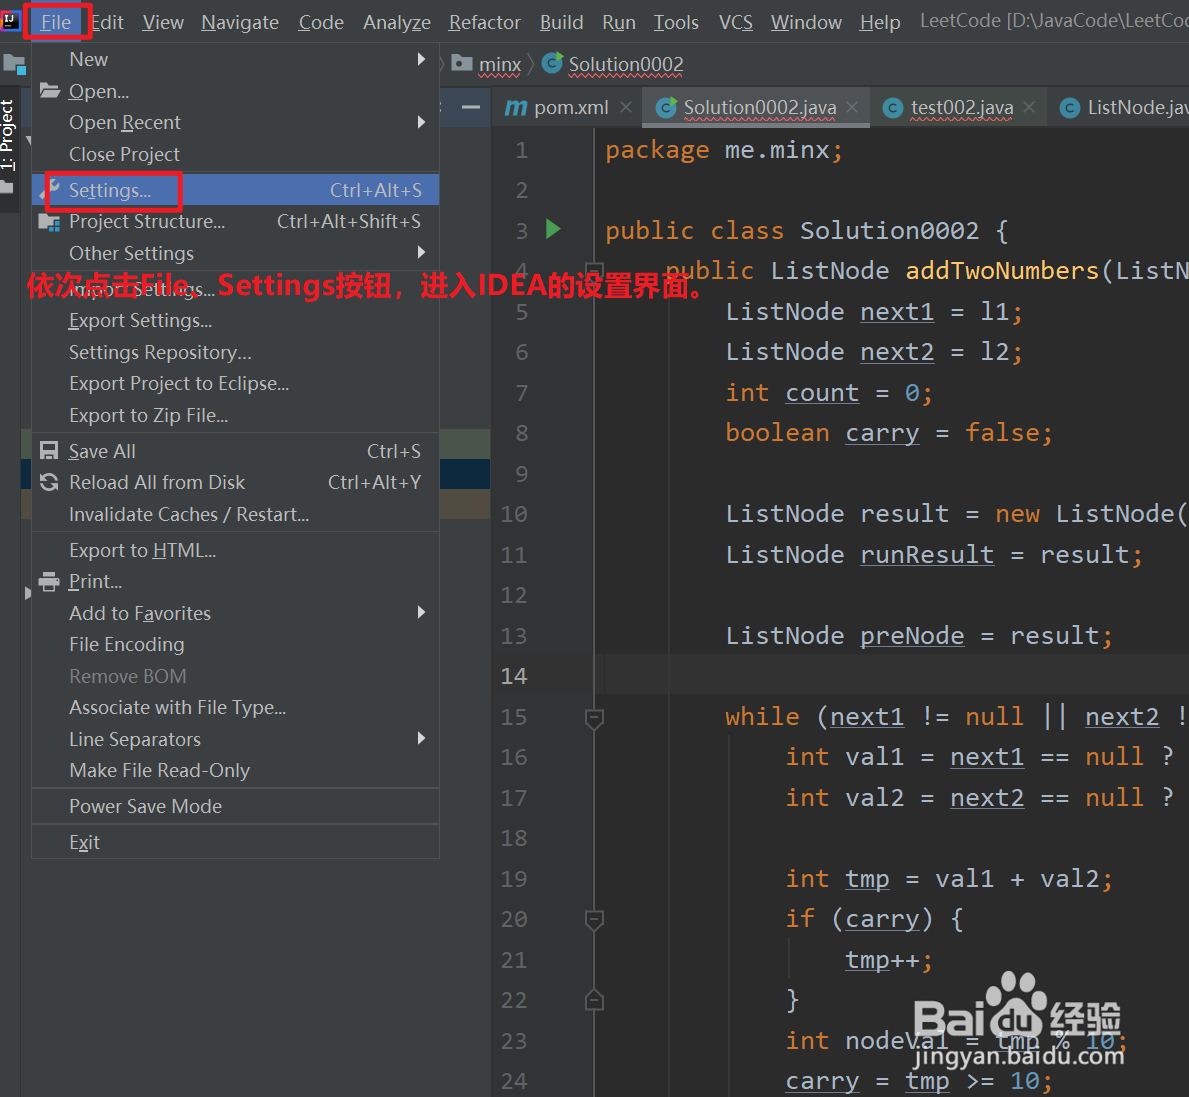Click Save All menu entry

point(235,451)
